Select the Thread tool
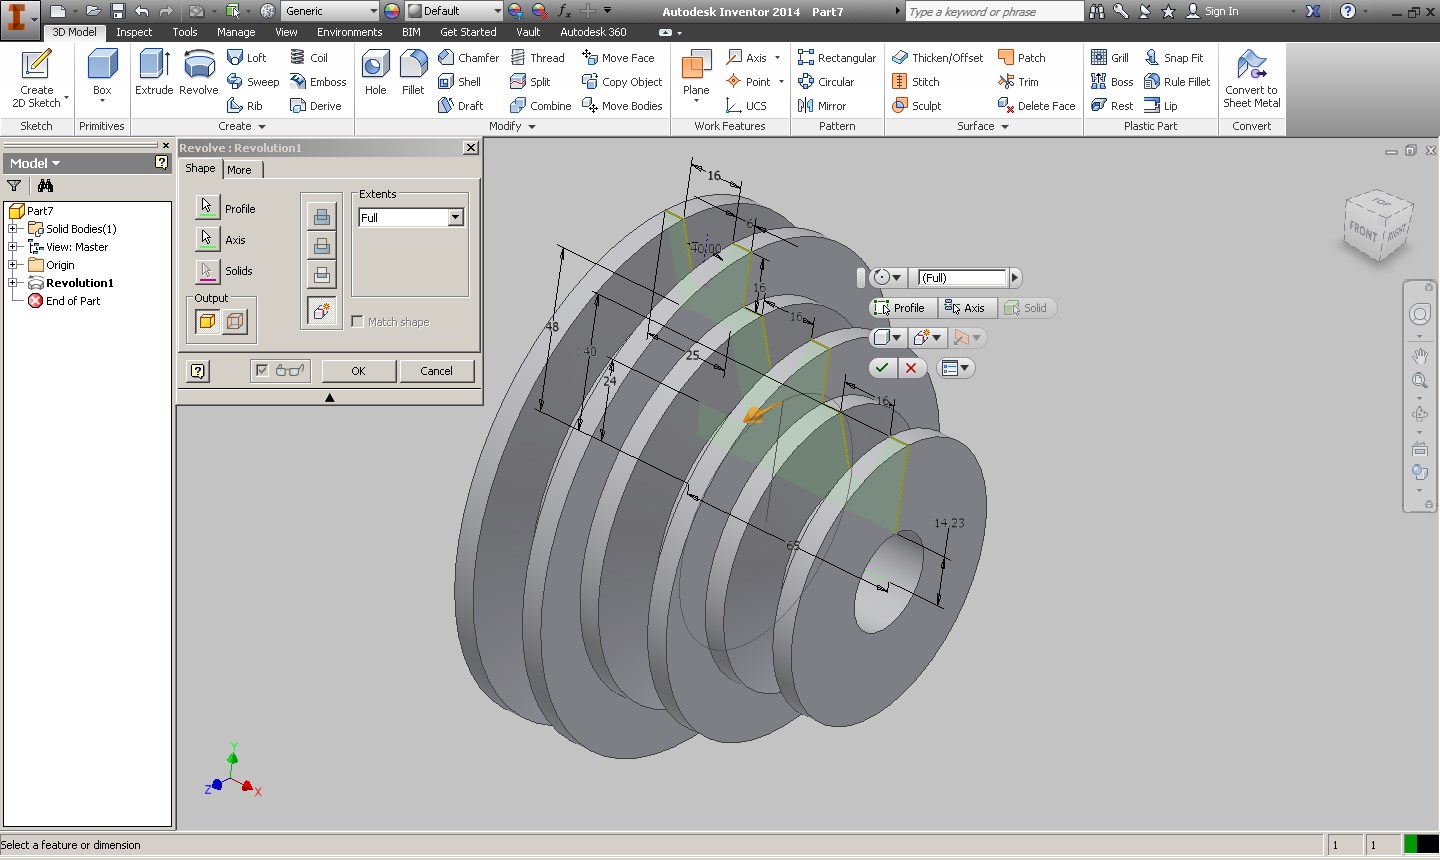This screenshot has width=1440, height=860. tap(537, 58)
